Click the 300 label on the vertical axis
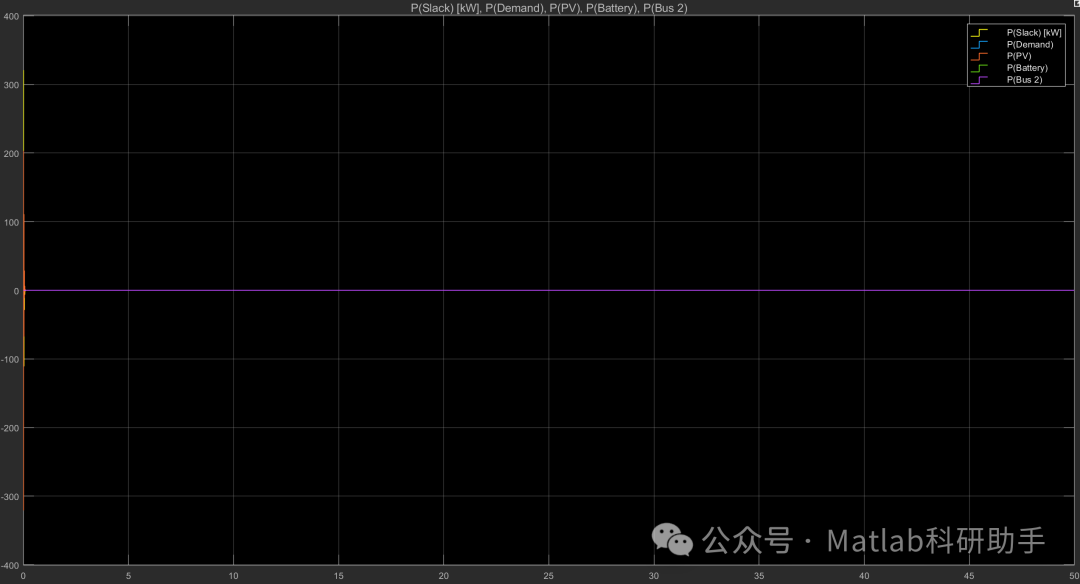This screenshot has height=584, width=1080. [x=11, y=85]
